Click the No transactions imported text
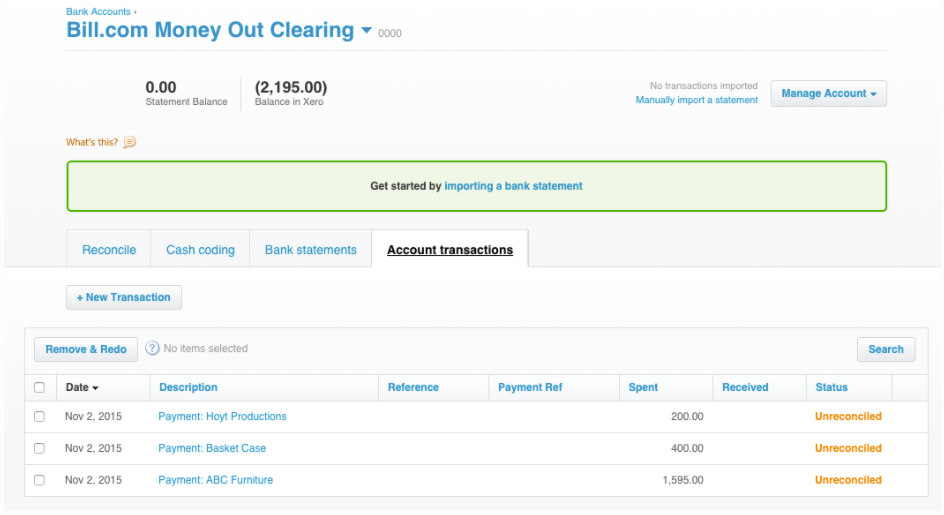Viewport: 944px width, 515px height. click(x=704, y=86)
